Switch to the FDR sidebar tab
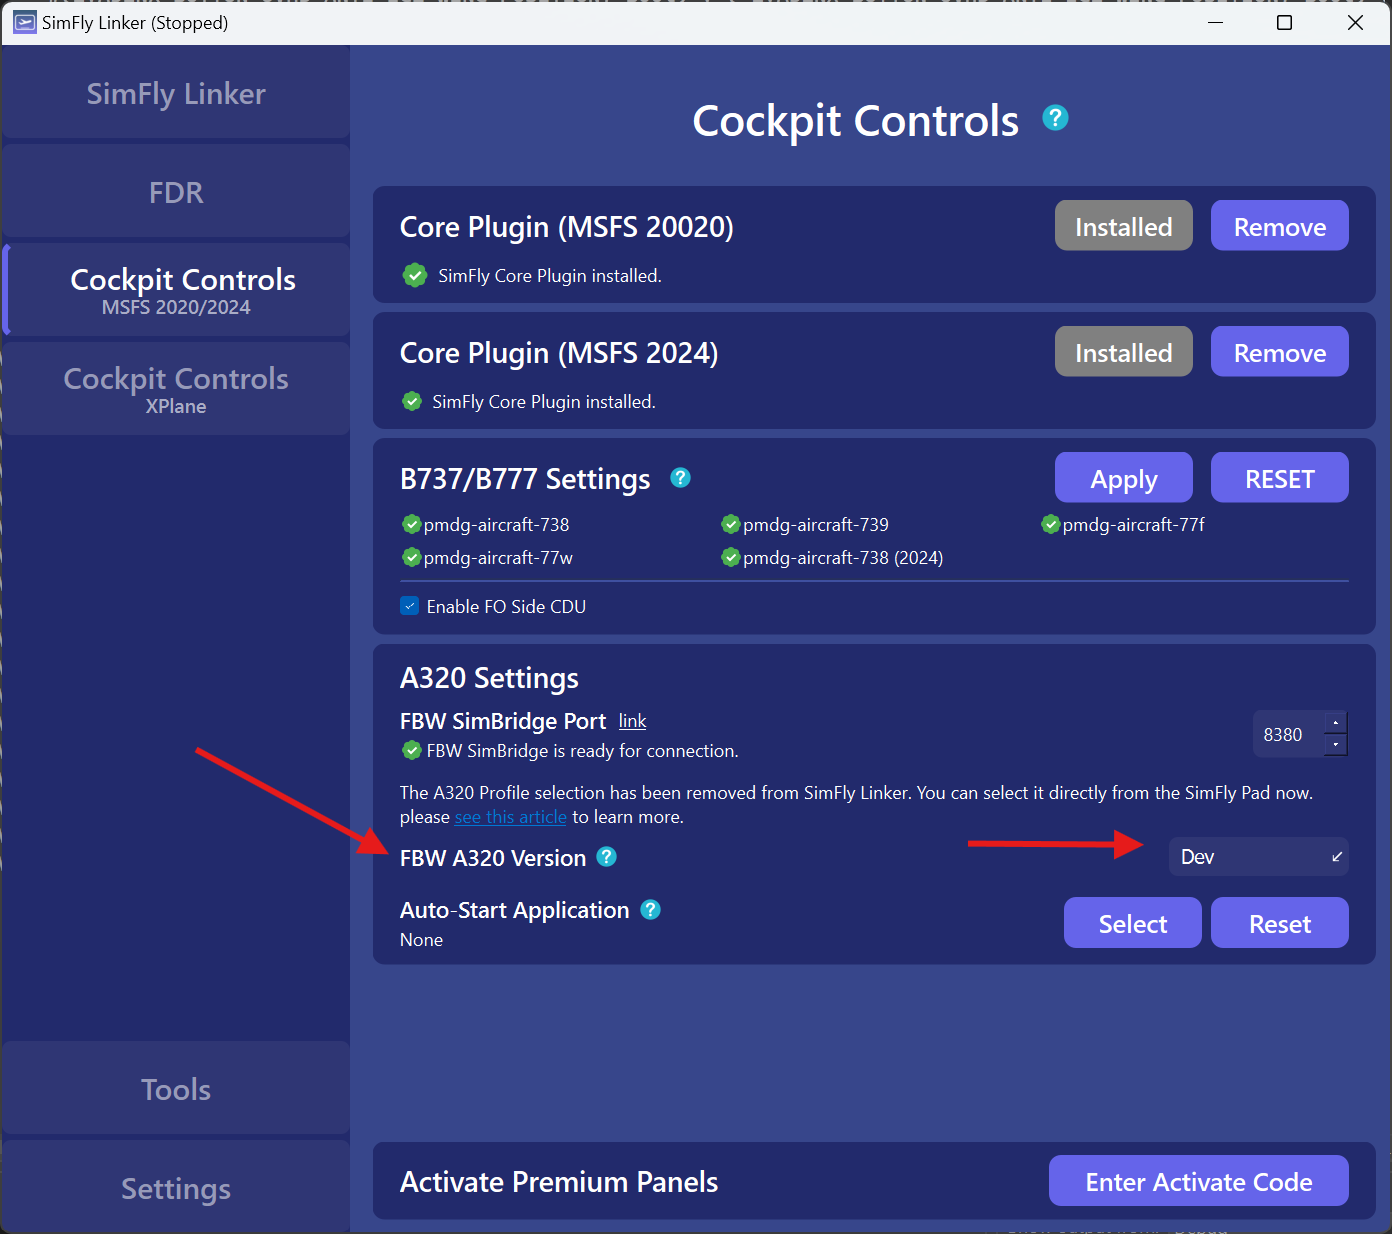 pos(176,192)
